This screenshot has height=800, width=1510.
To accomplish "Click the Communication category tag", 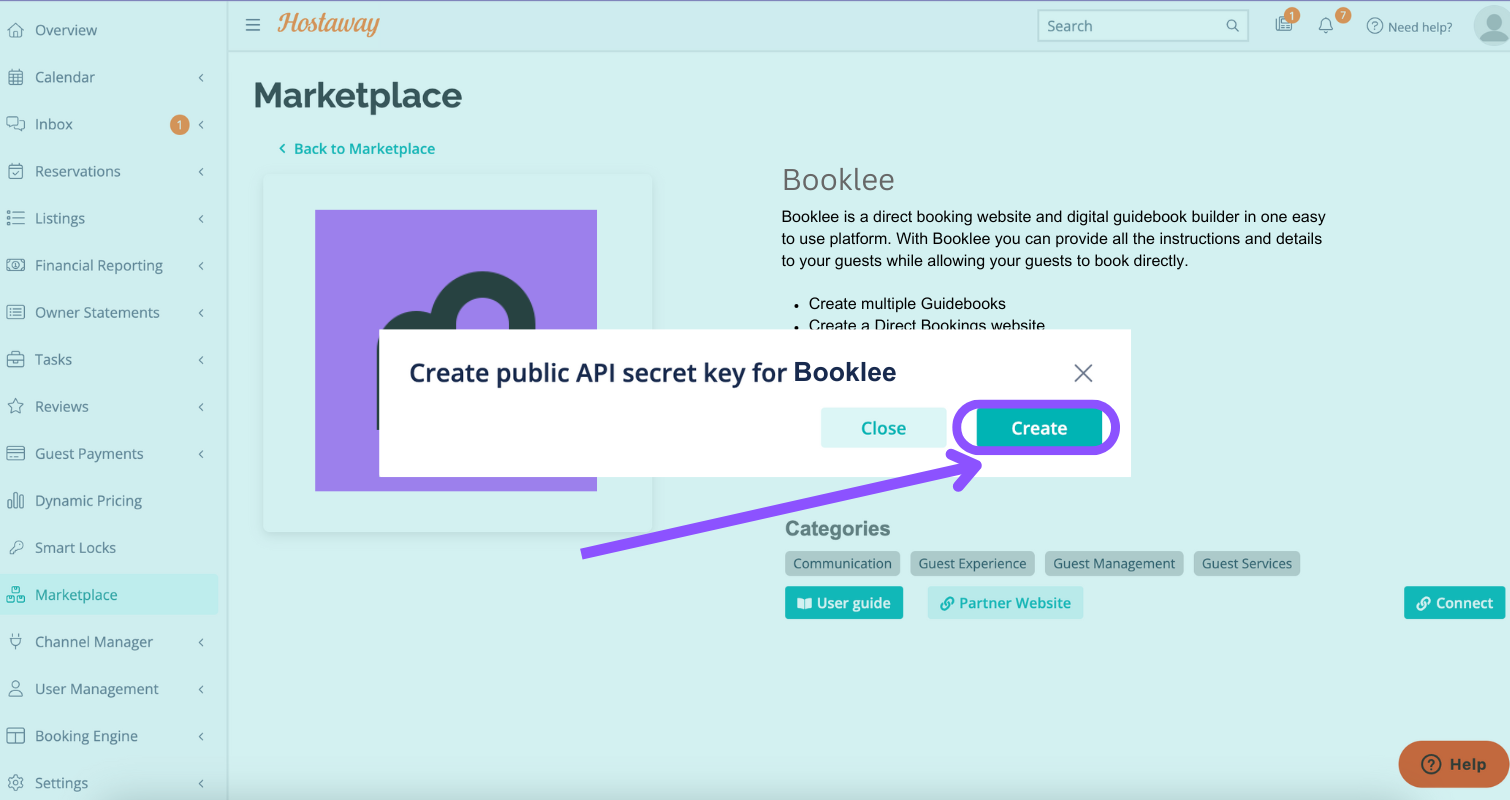I will coord(842,563).
